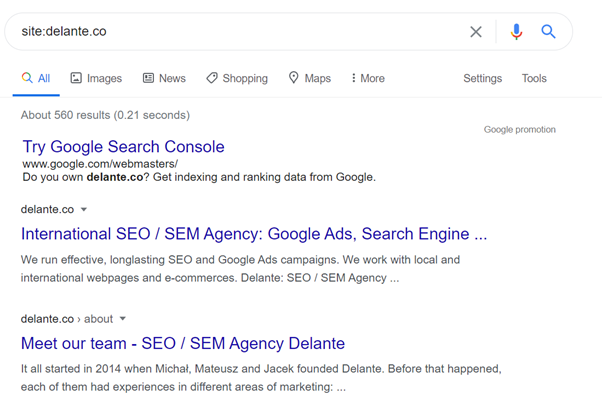This screenshot has height=412, width=602.
Task: Open Meet our team result link
Action: (183, 343)
